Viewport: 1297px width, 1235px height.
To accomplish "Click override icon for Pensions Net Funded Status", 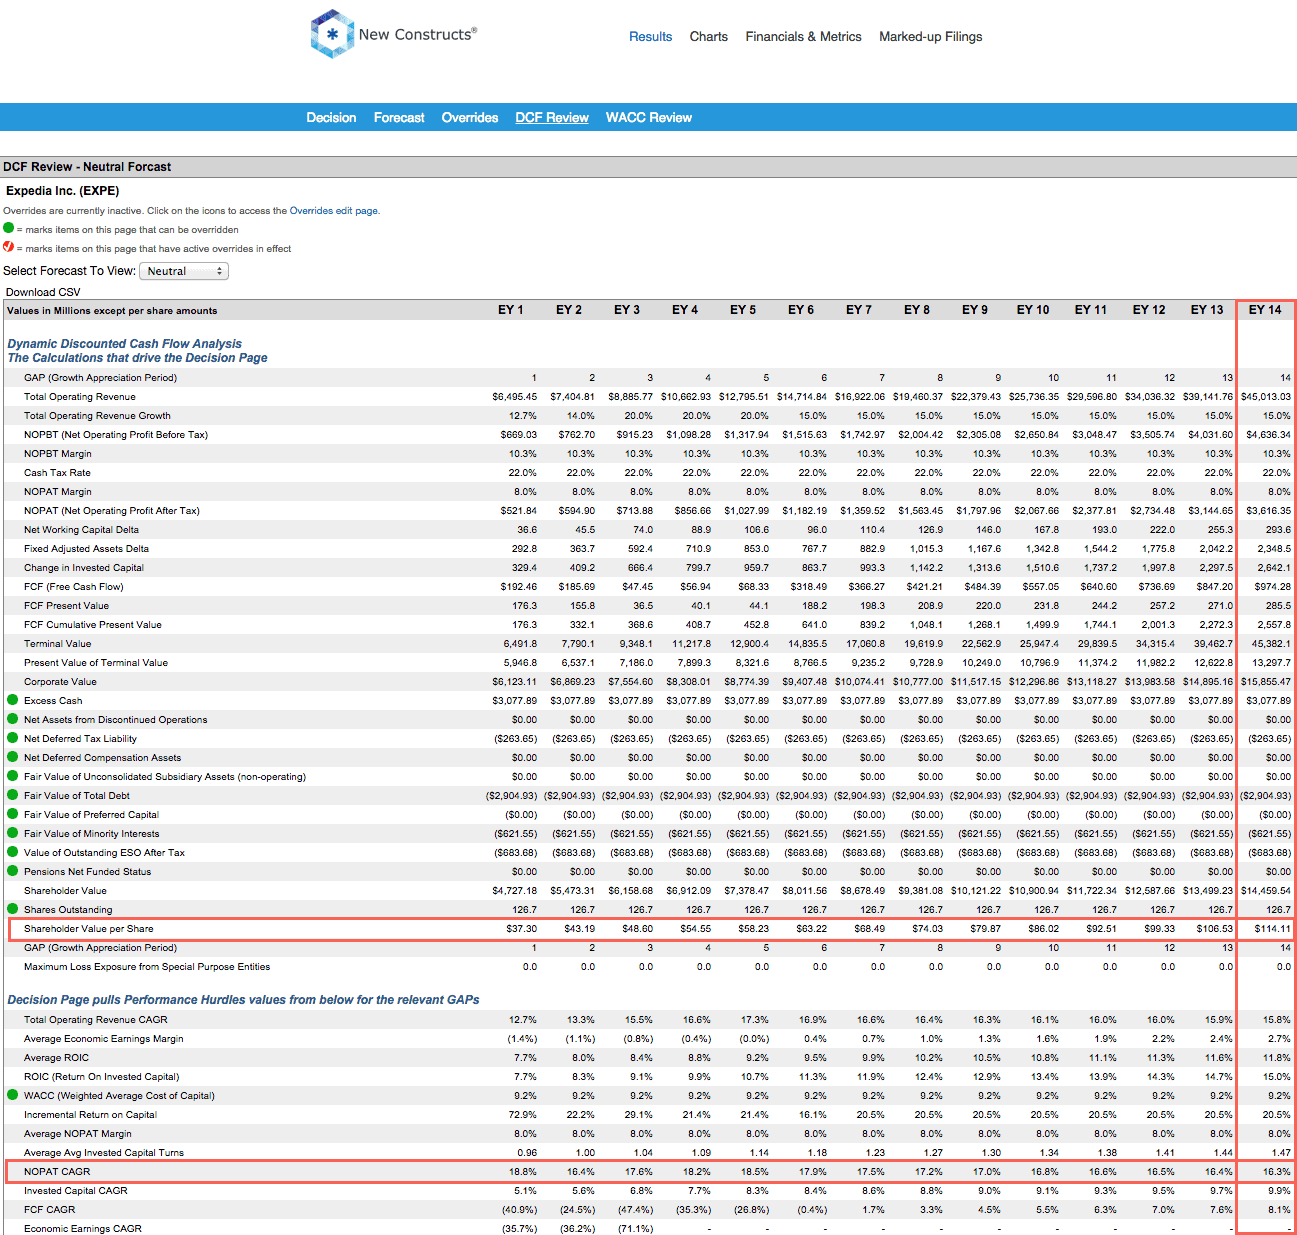I will pyautogui.click(x=12, y=871).
